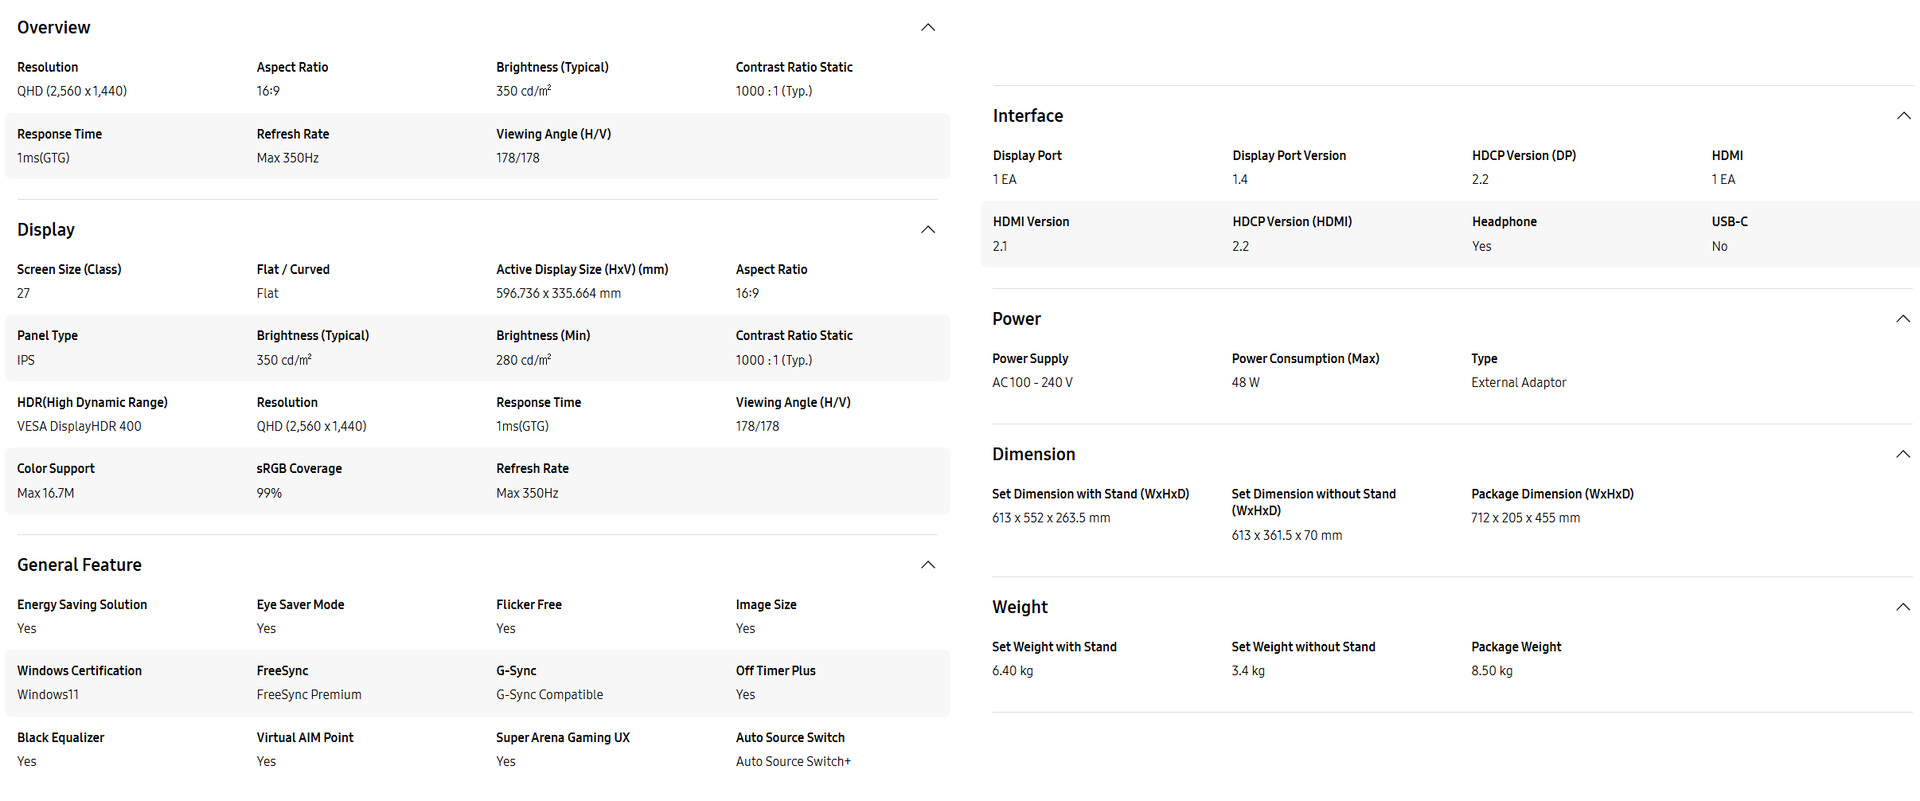Collapse the Interface section chevron

point(1903,116)
